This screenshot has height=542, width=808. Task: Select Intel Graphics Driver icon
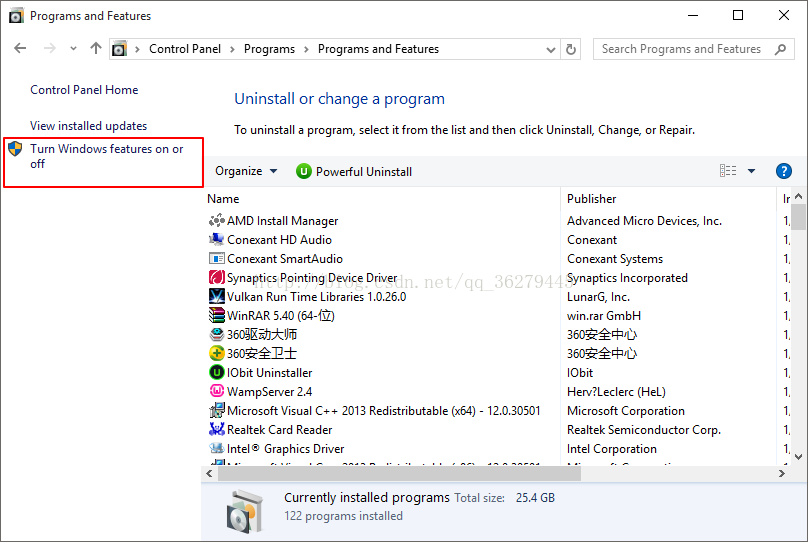pos(217,448)
